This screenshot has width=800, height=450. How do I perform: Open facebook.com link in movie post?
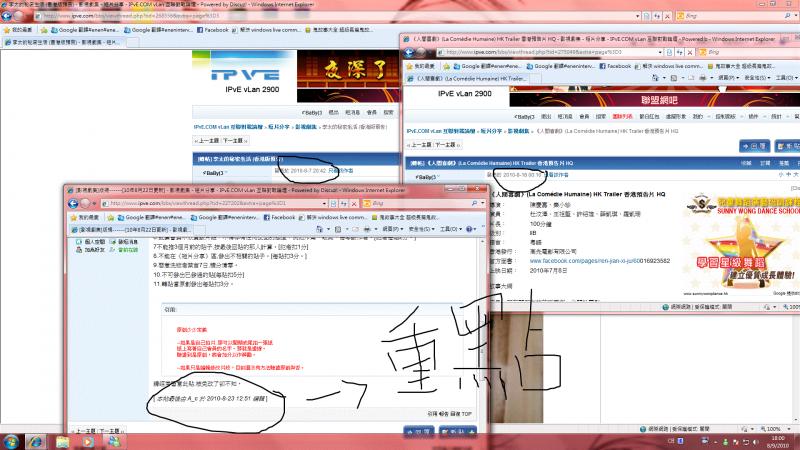(599, 261)
